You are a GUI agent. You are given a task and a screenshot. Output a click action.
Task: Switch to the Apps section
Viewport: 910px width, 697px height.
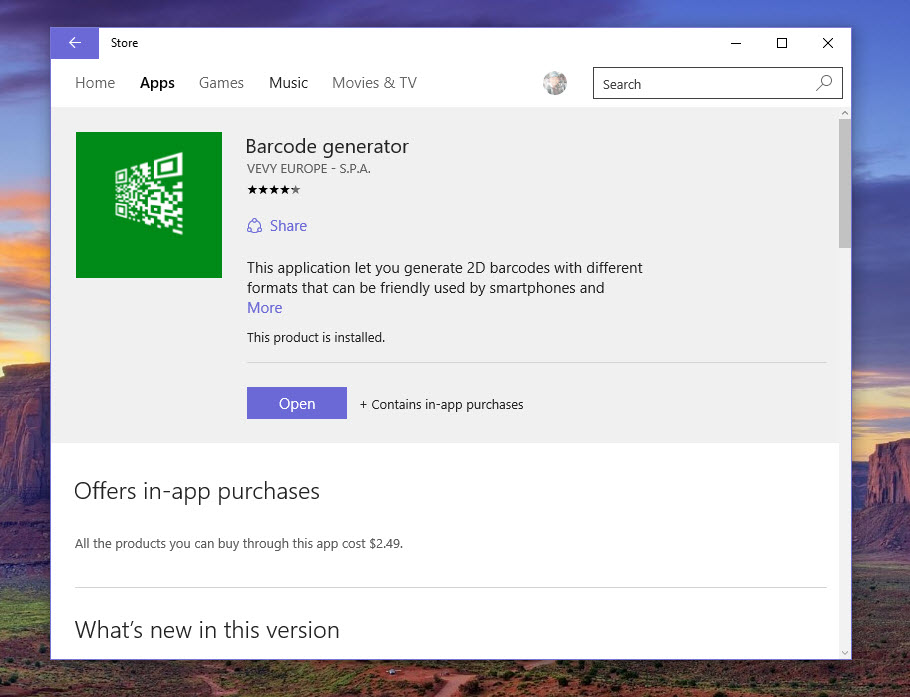coord(157,83)
